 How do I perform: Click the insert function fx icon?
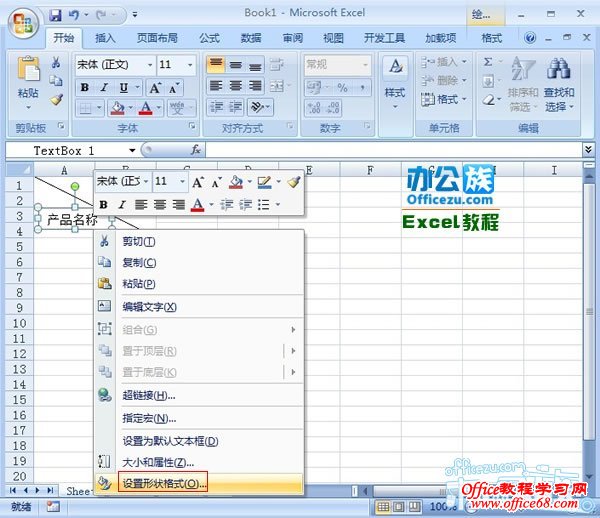196,150
